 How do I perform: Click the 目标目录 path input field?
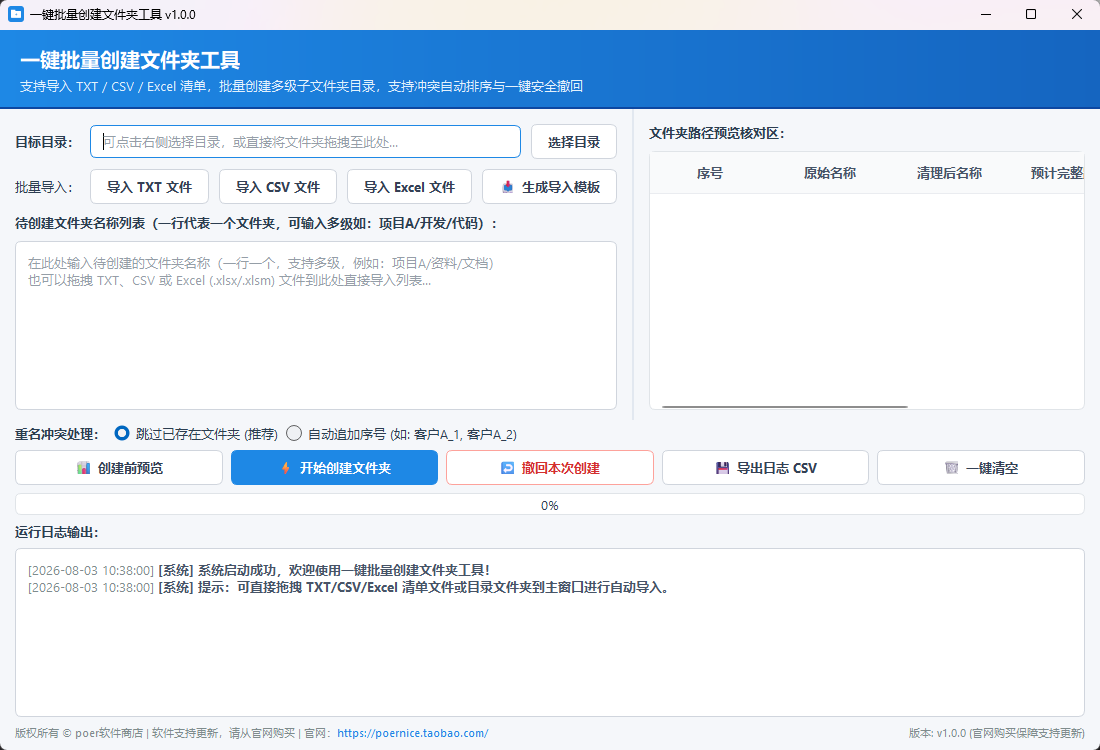click(305, 142)
